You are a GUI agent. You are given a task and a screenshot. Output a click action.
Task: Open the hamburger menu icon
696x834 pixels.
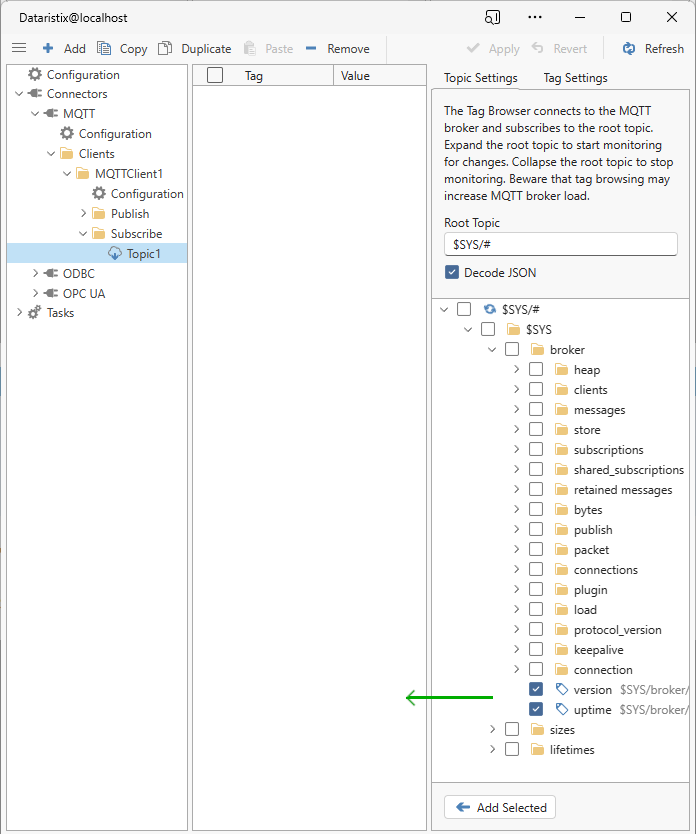click(x=19, y=48)
